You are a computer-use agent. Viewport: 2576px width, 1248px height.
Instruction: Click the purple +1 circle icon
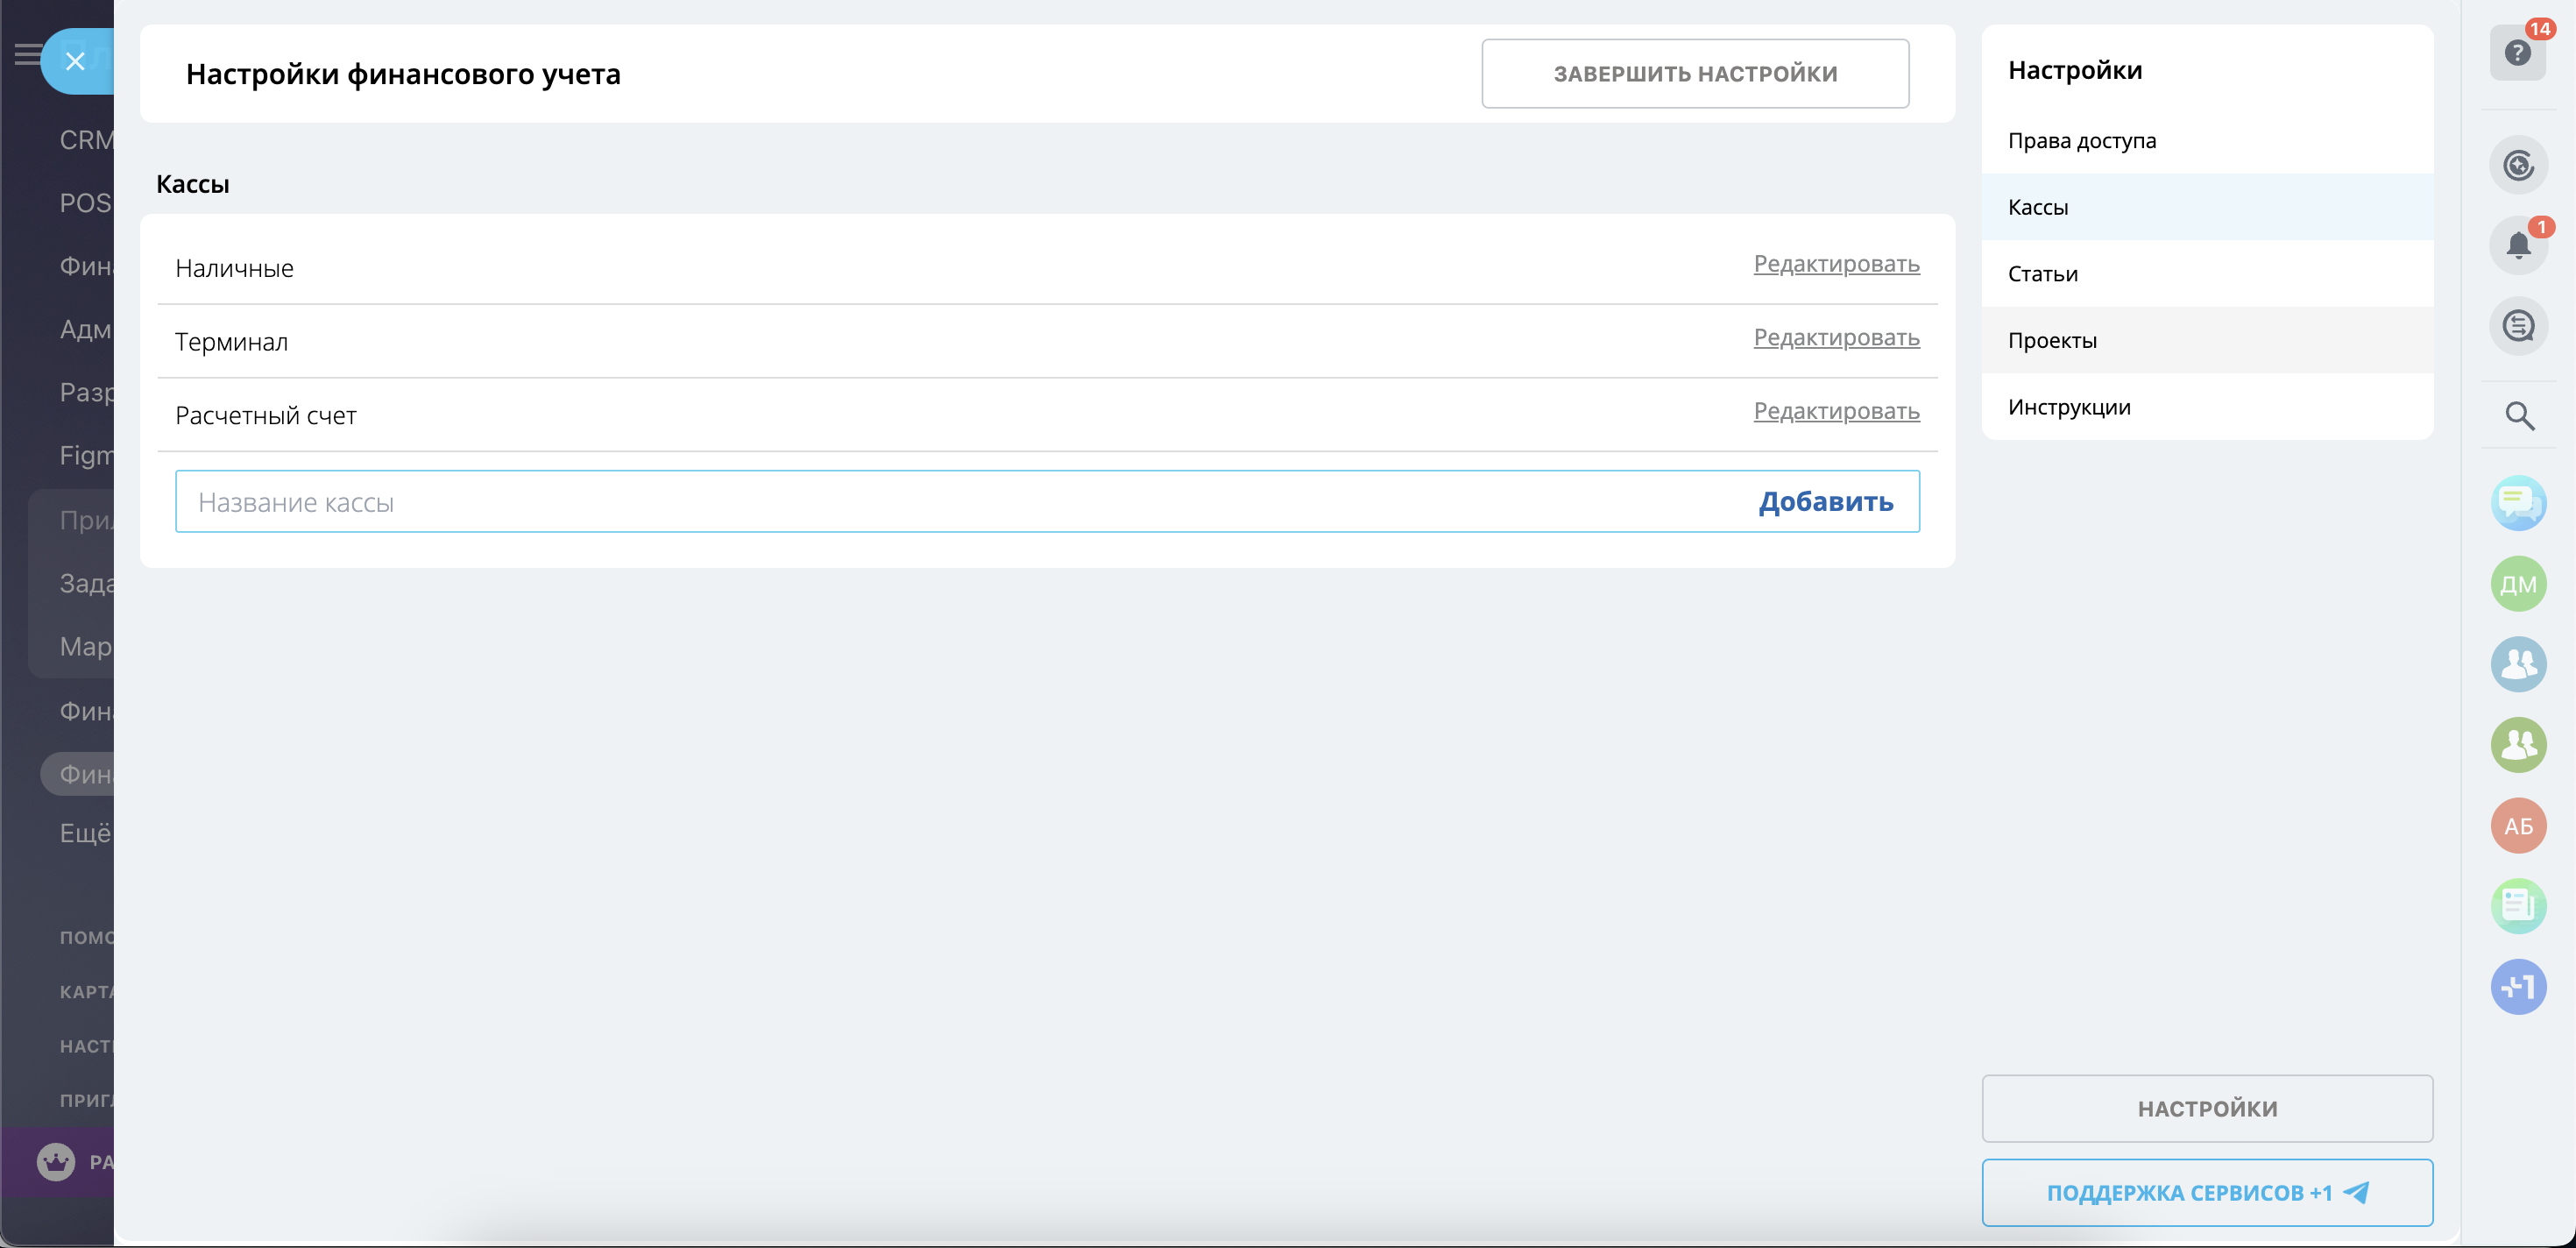point(2517,987)
